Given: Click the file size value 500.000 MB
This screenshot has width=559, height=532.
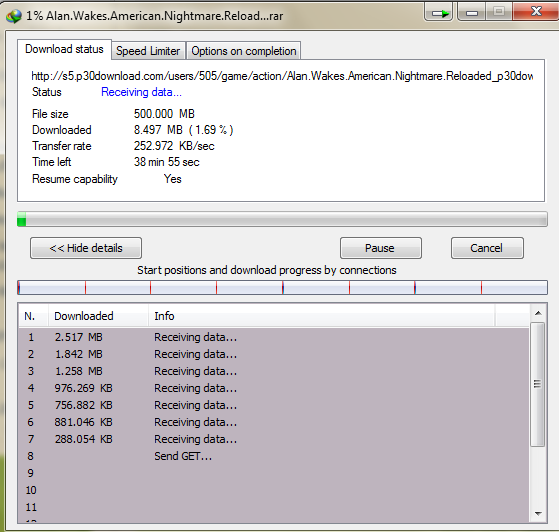Looking at the screenshot, I should 164,114.
